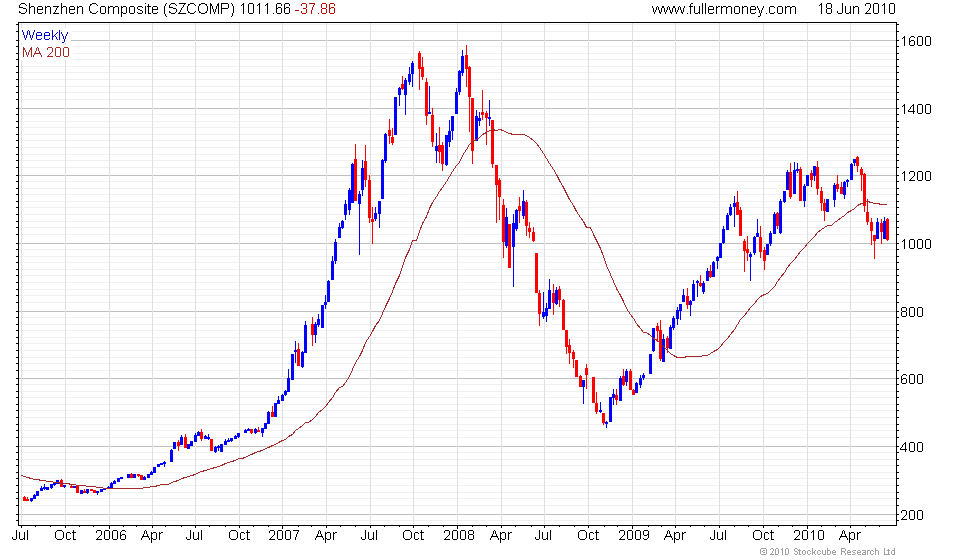Click the 1400 price axis label
The height and width of the screenshot is (560, 980).
[916, 109]
